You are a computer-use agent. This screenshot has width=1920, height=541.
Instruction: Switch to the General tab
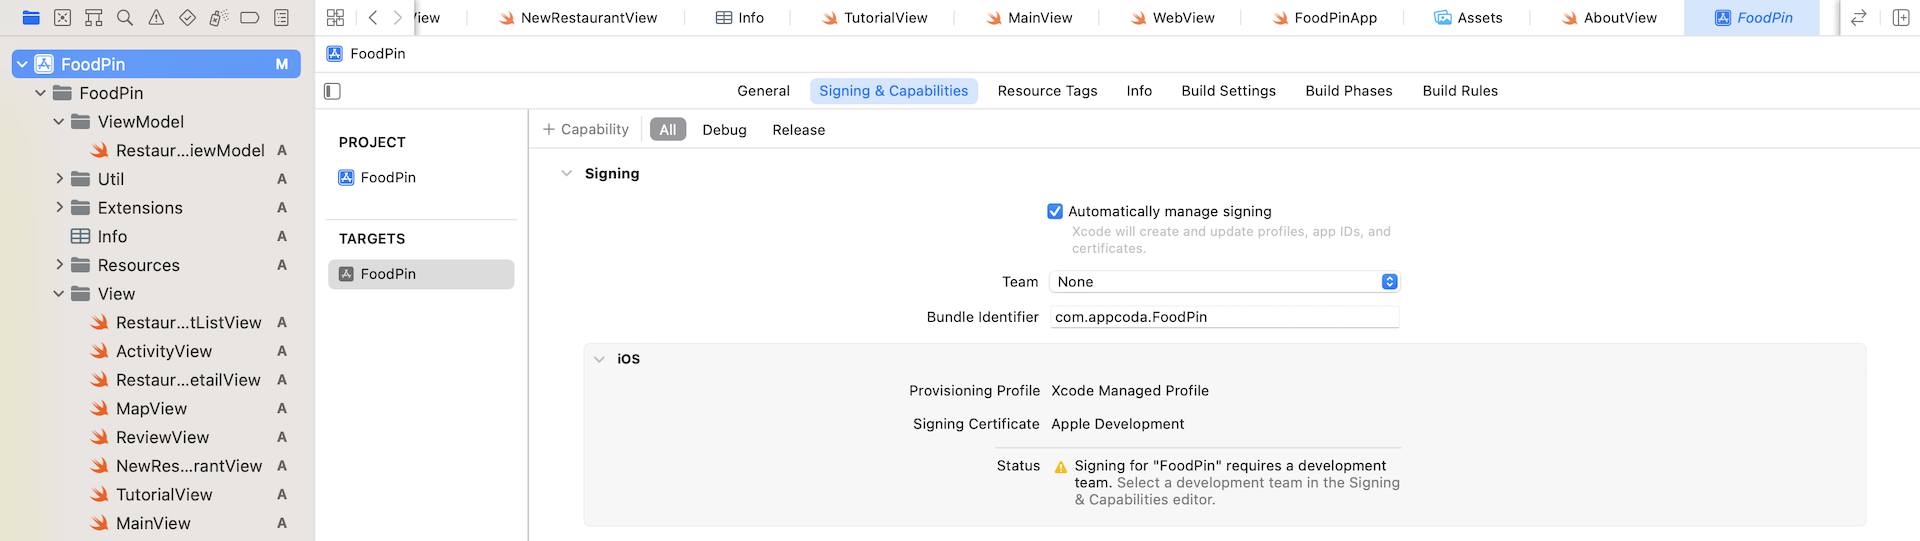763,91
